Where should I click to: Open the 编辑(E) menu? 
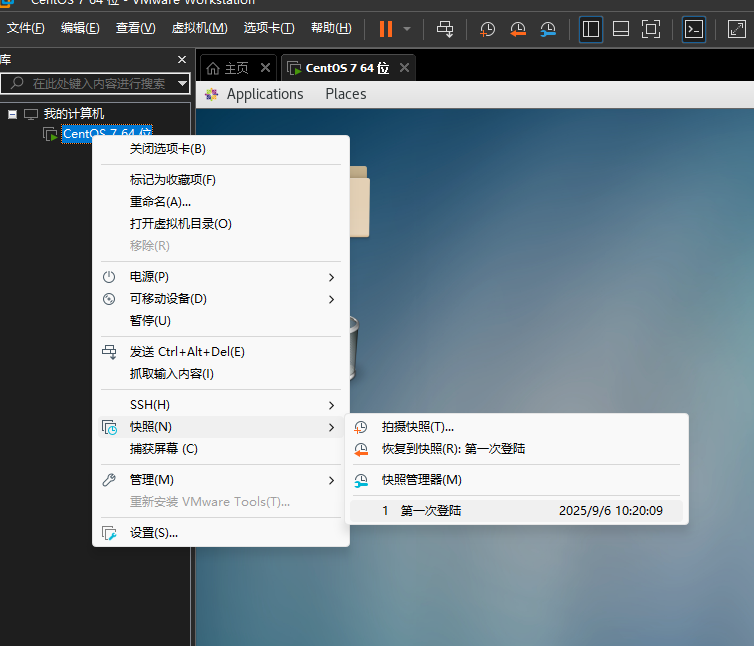click(x=80, y=28)
